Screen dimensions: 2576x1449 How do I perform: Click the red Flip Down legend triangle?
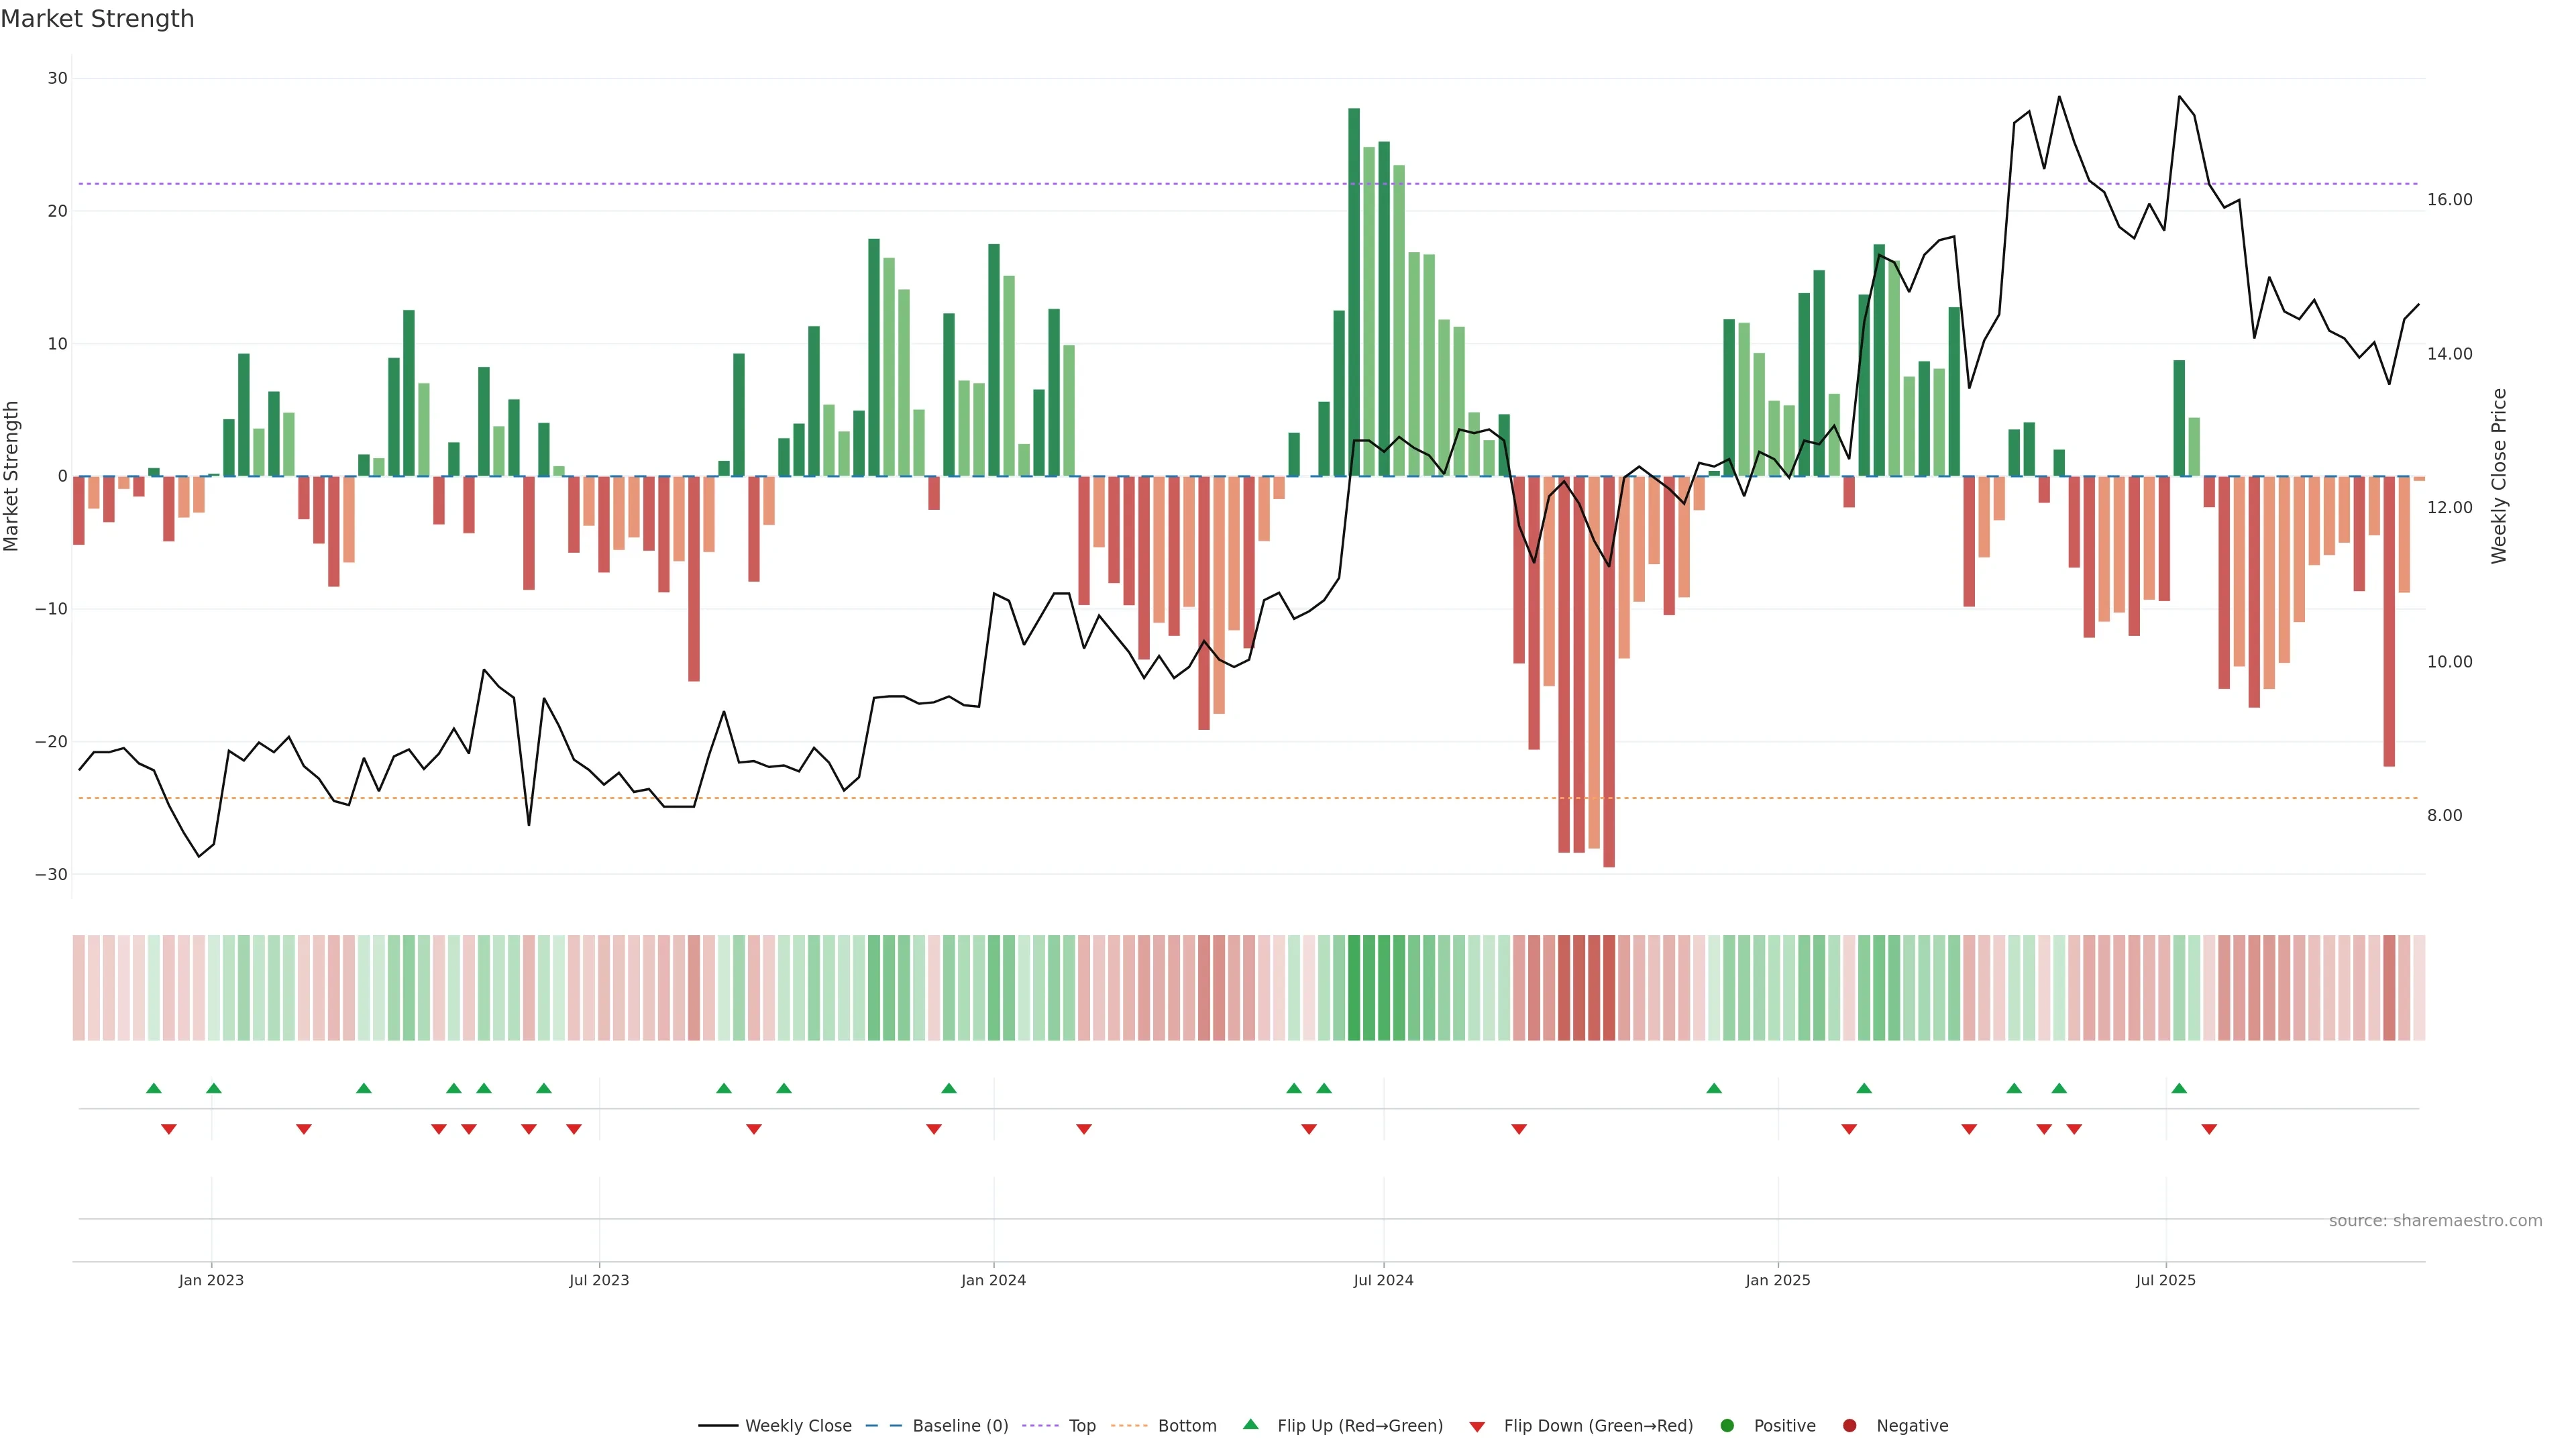point(1477,1426)
